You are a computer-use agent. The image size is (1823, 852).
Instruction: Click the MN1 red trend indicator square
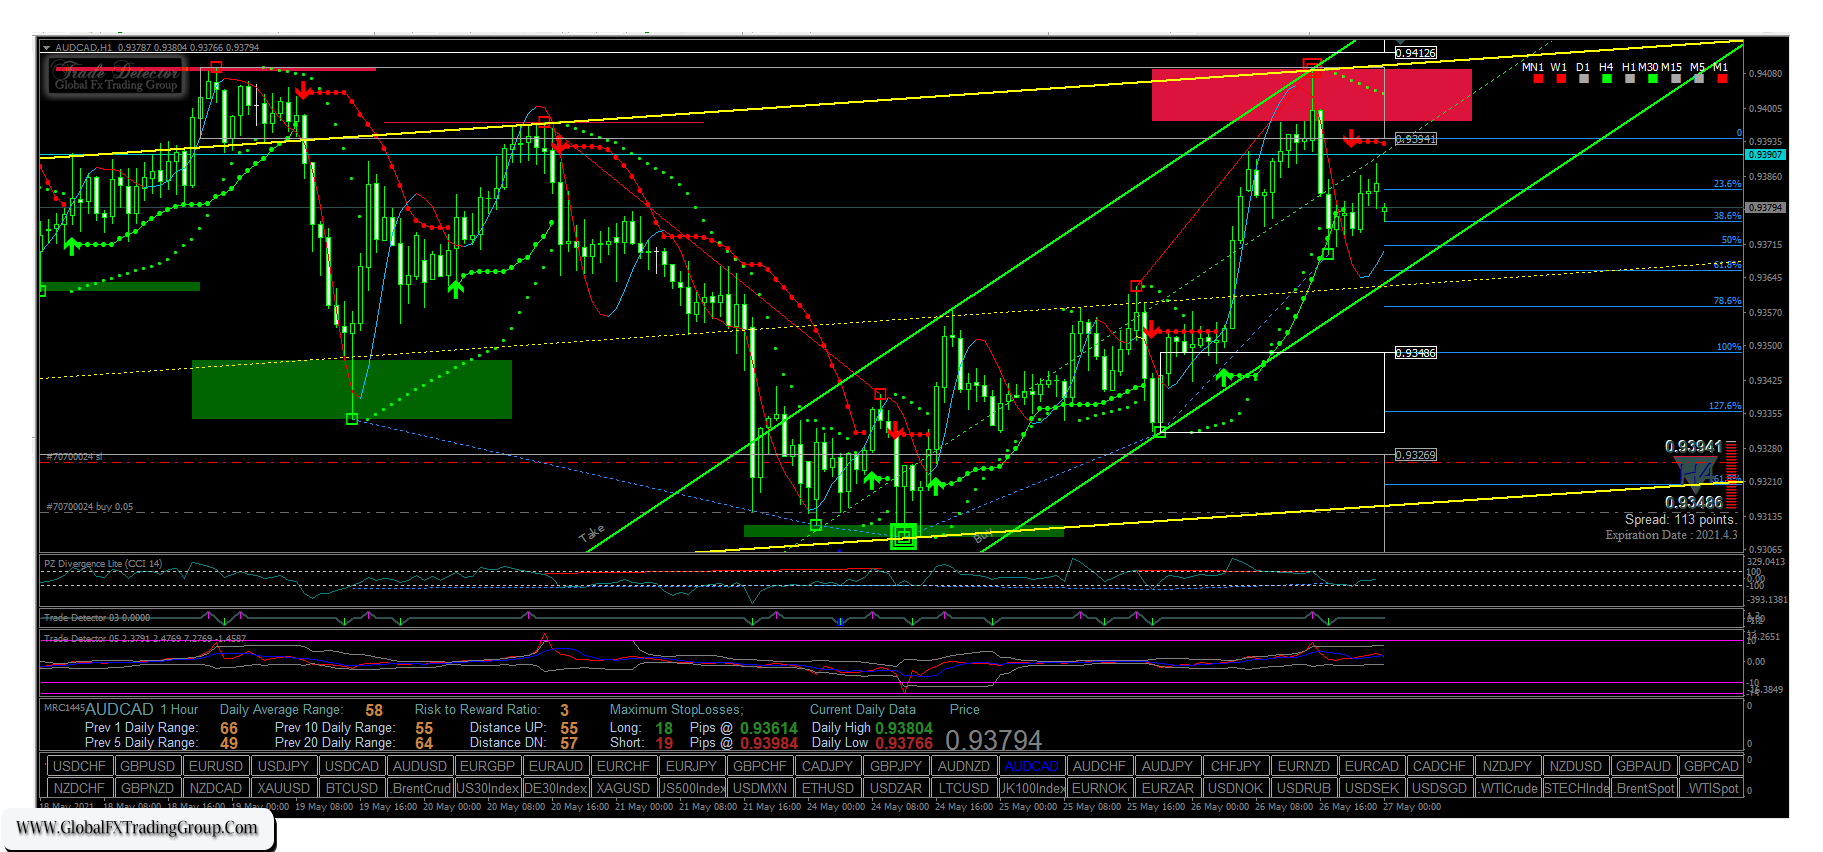pos(1538,79)
